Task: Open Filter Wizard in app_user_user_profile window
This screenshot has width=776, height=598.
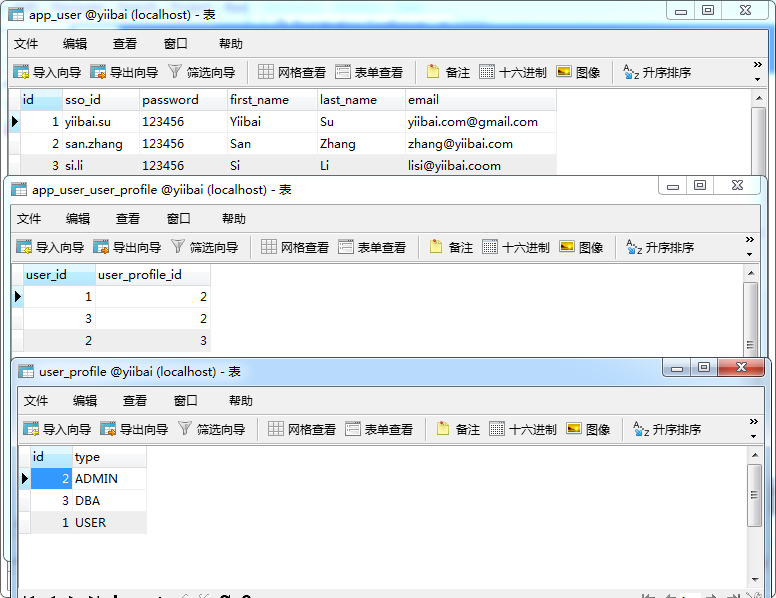Action: 204,247
